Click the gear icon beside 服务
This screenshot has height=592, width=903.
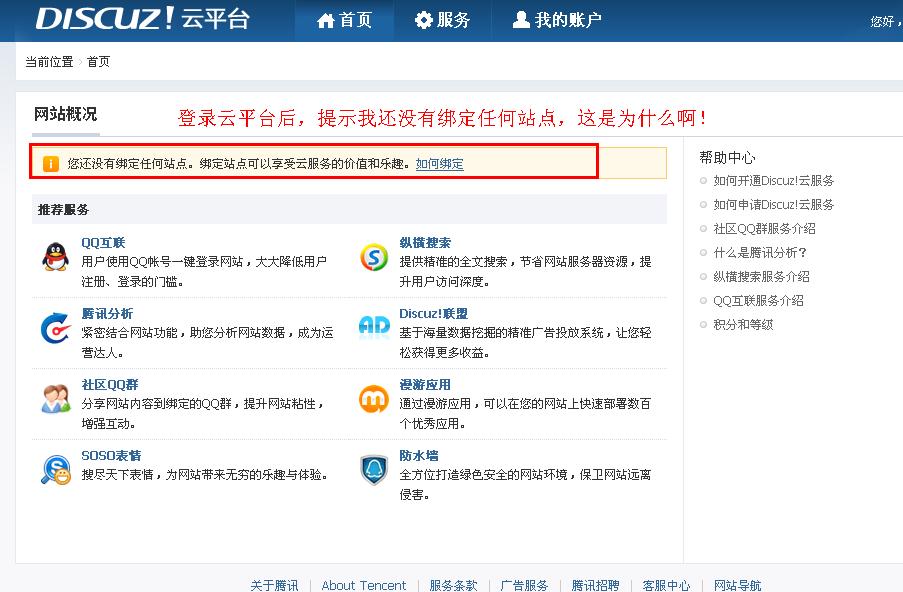pyautogui.click(x=423, y=20)
